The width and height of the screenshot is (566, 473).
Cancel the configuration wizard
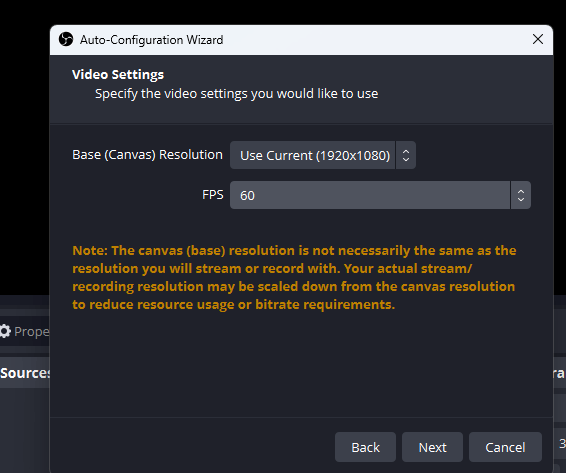coord(505,447)
